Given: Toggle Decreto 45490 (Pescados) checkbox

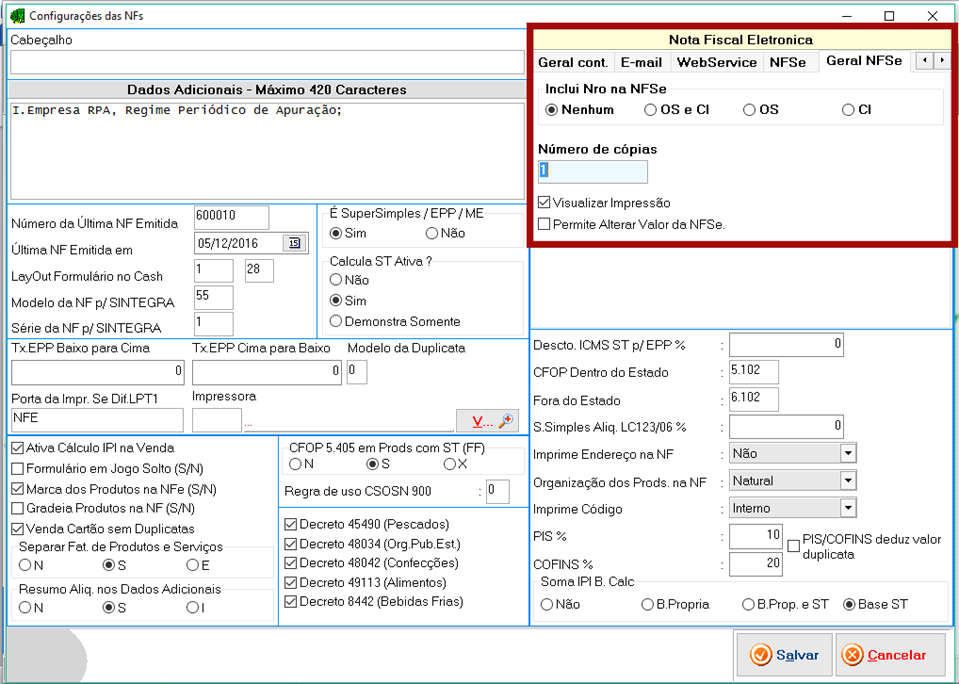Looking at the screenshot, I should 291,524.
